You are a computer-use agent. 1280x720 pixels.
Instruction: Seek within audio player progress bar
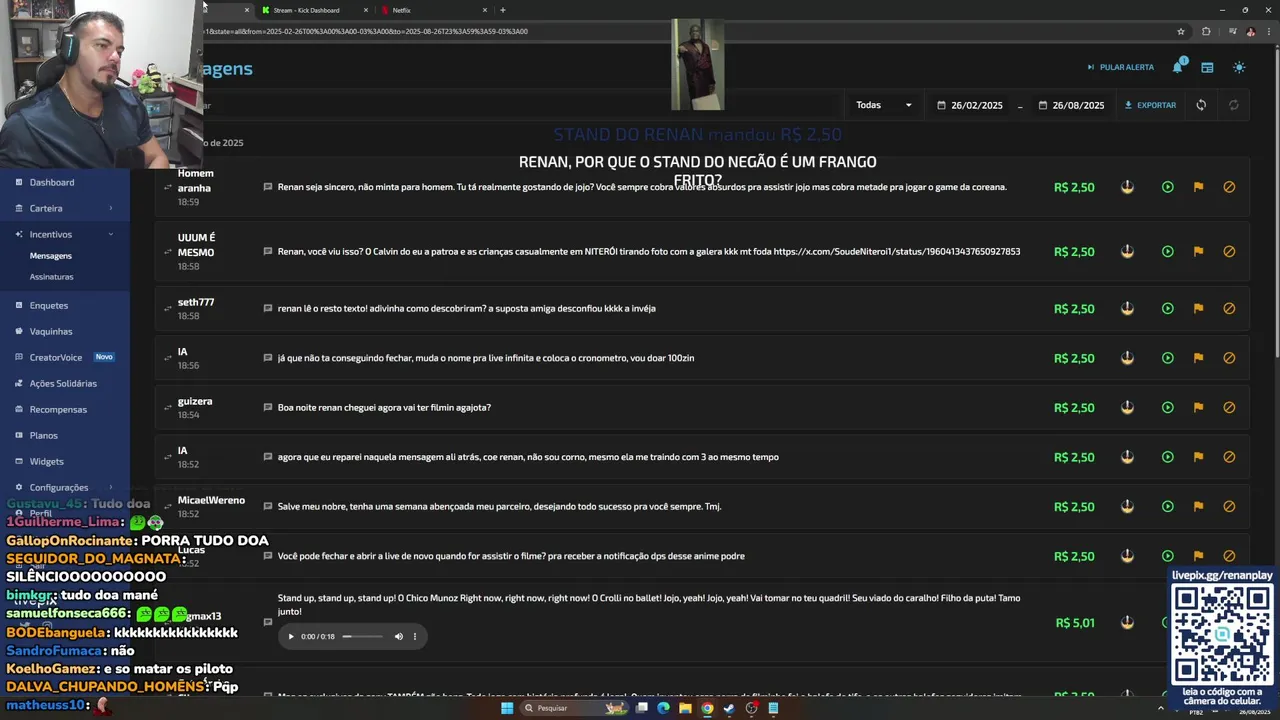362,636
